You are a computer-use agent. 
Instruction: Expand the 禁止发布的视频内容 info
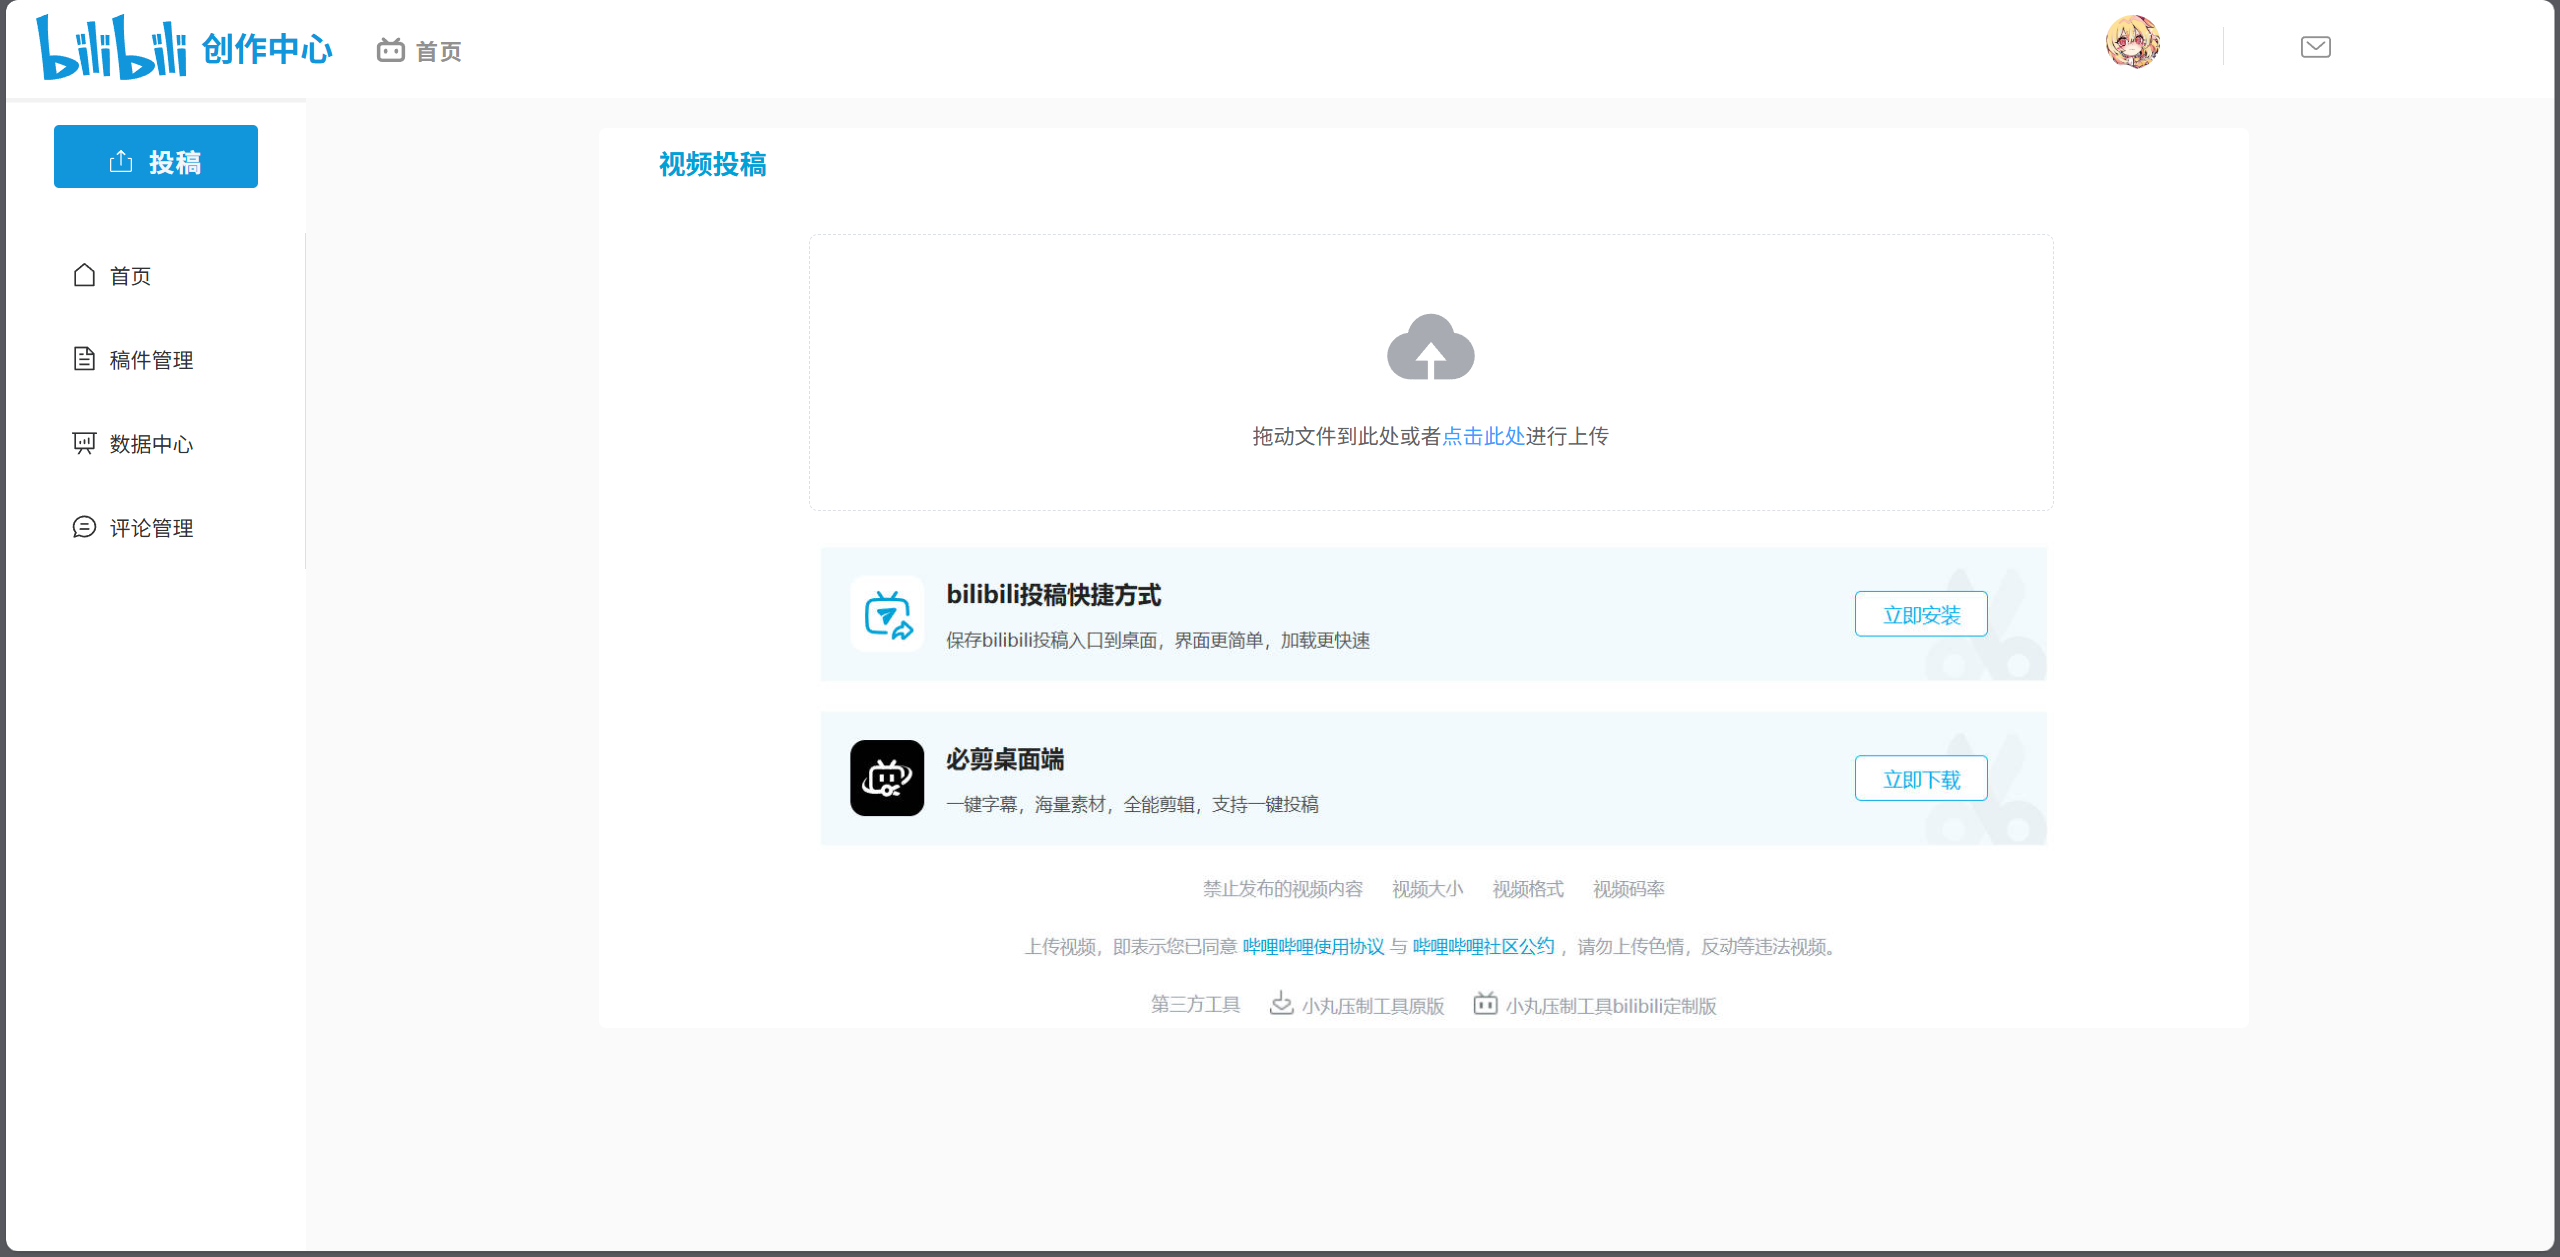(x=1282, y=889)
